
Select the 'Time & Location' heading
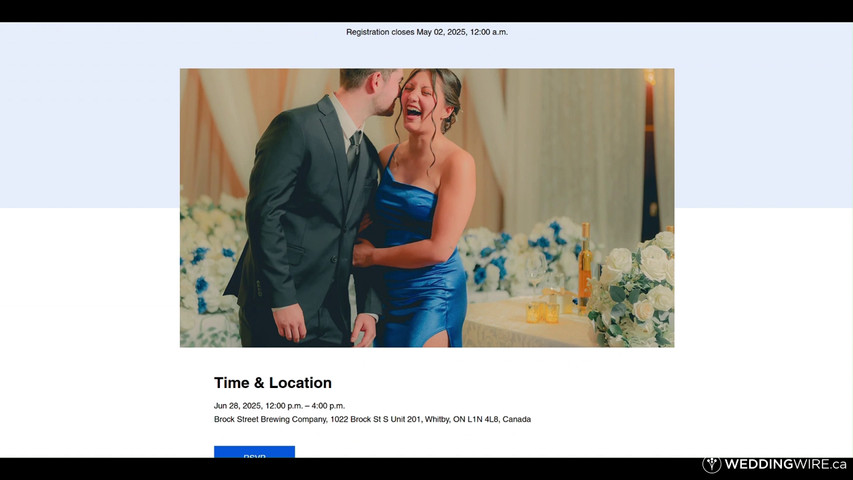pos(273,383)
